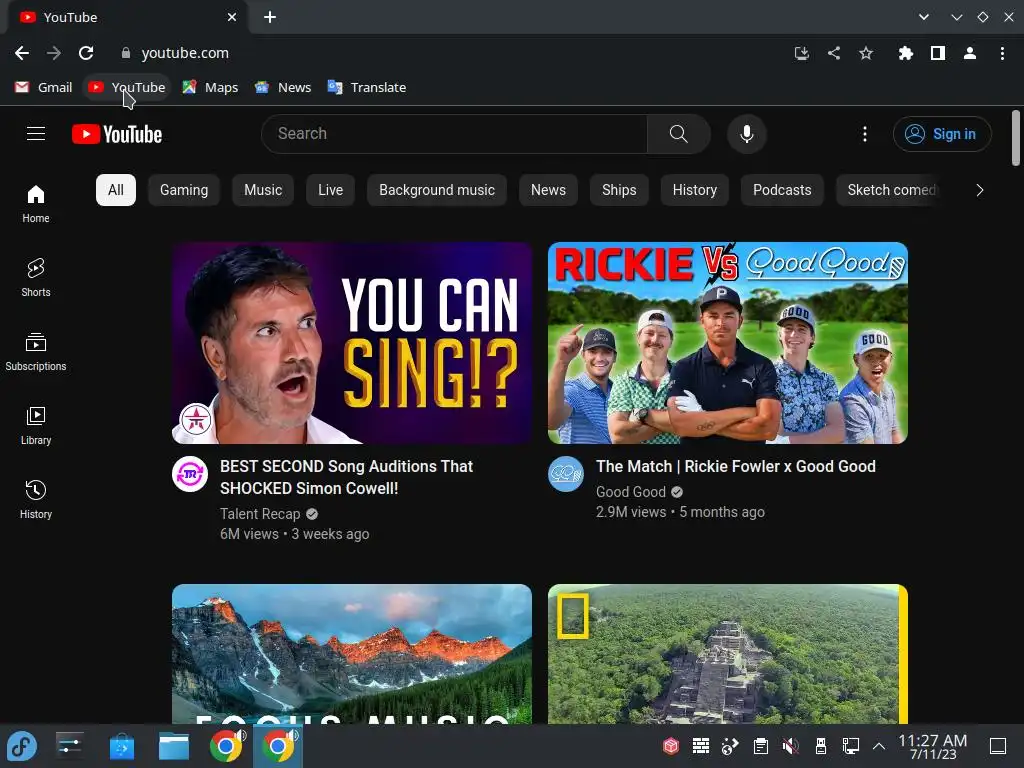Open file manager from taskbar
This screenshot has width=1024, height=768.
click(x=174, y=746)
